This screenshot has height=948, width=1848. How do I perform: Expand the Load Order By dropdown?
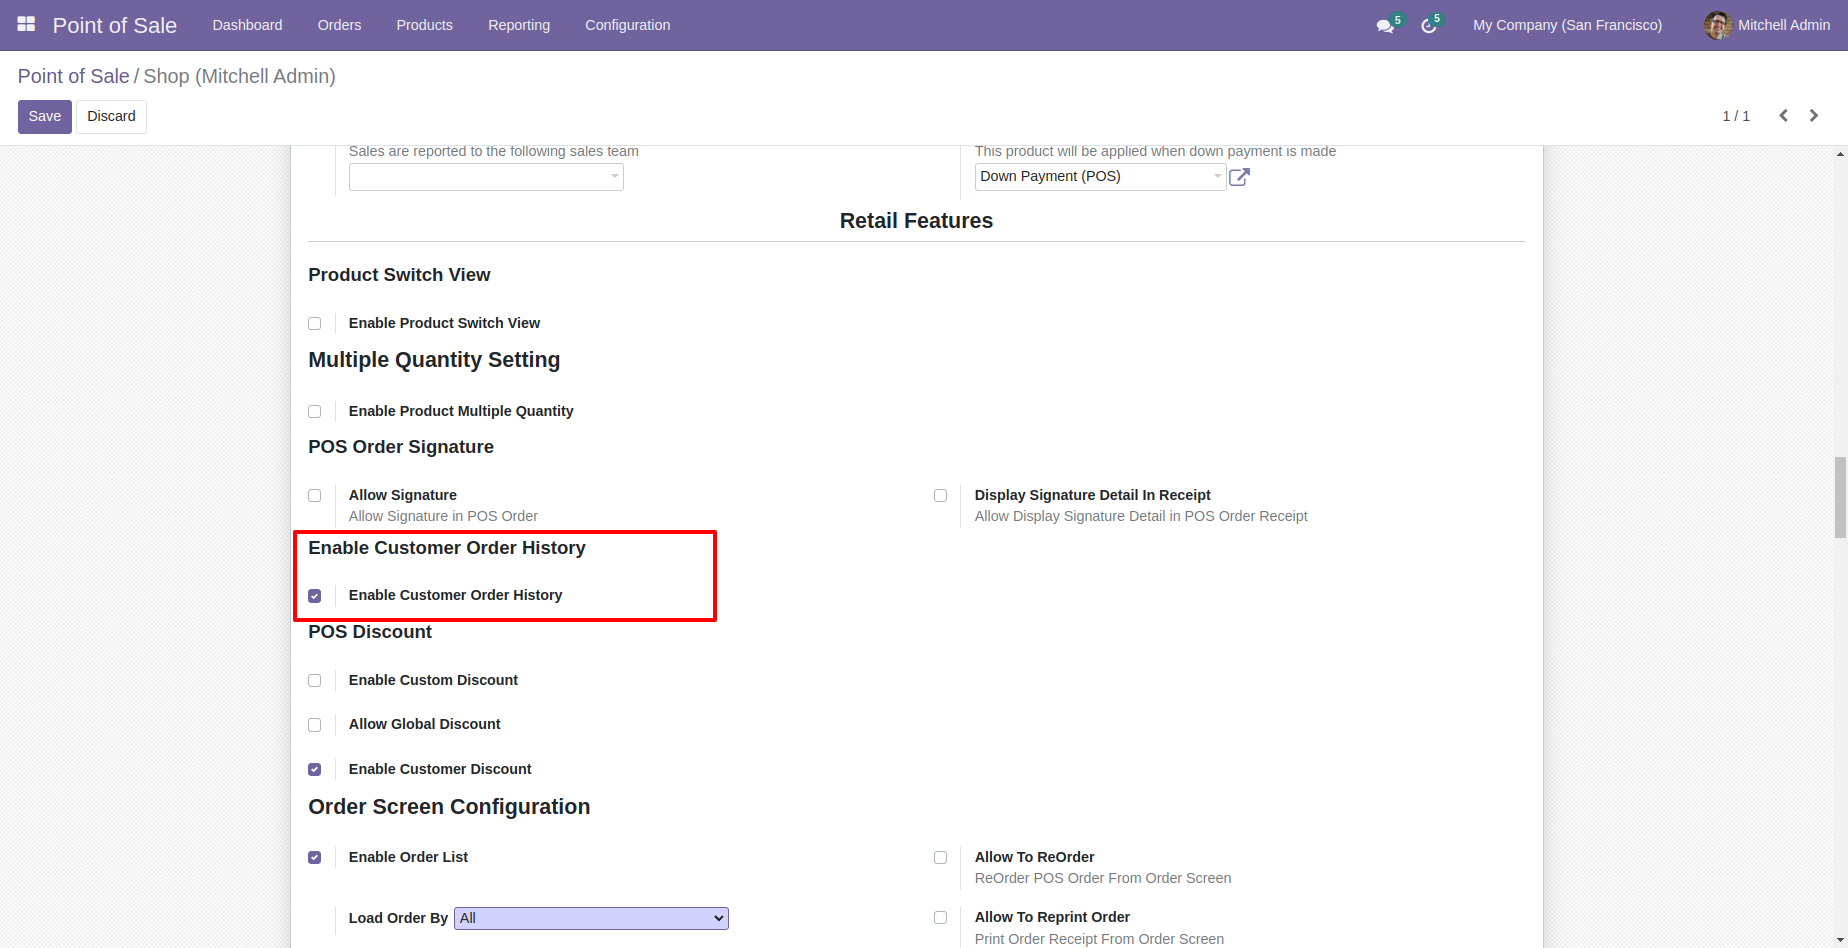click(x=591, y=918)
